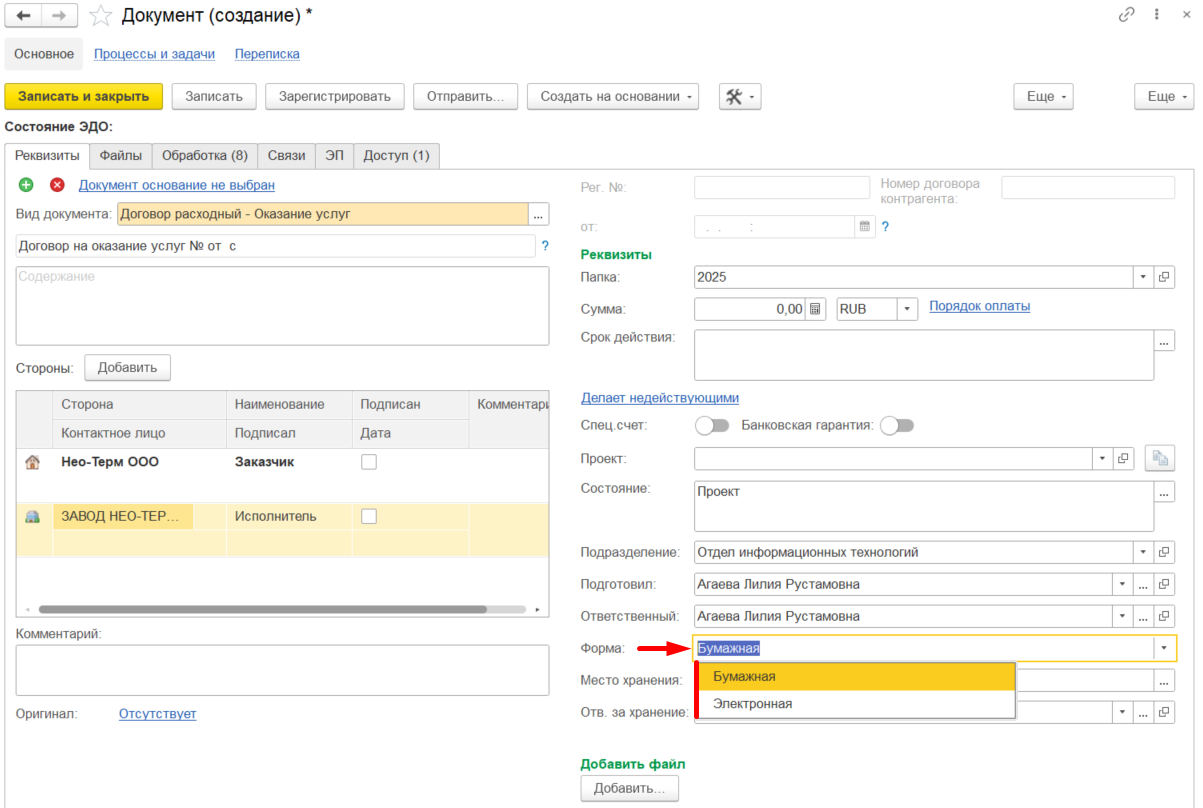Click the Рег. № input field

(x=782, y=188)
